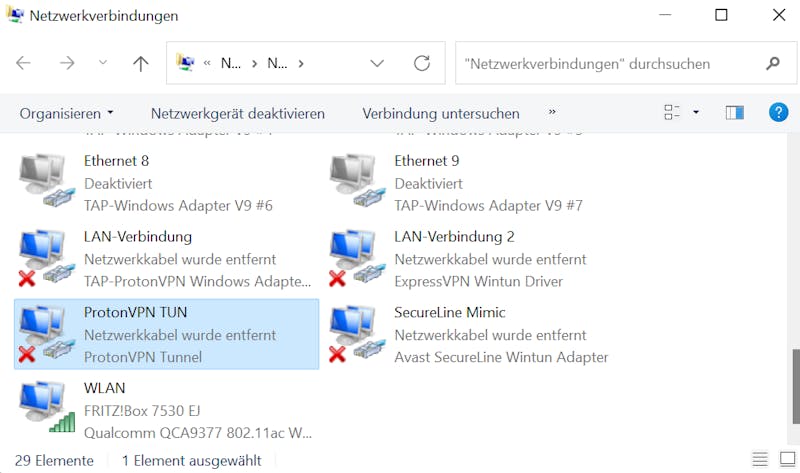Toggle the preview pane icon
Viewport: 800px width, 473px height.
[734, 112]
